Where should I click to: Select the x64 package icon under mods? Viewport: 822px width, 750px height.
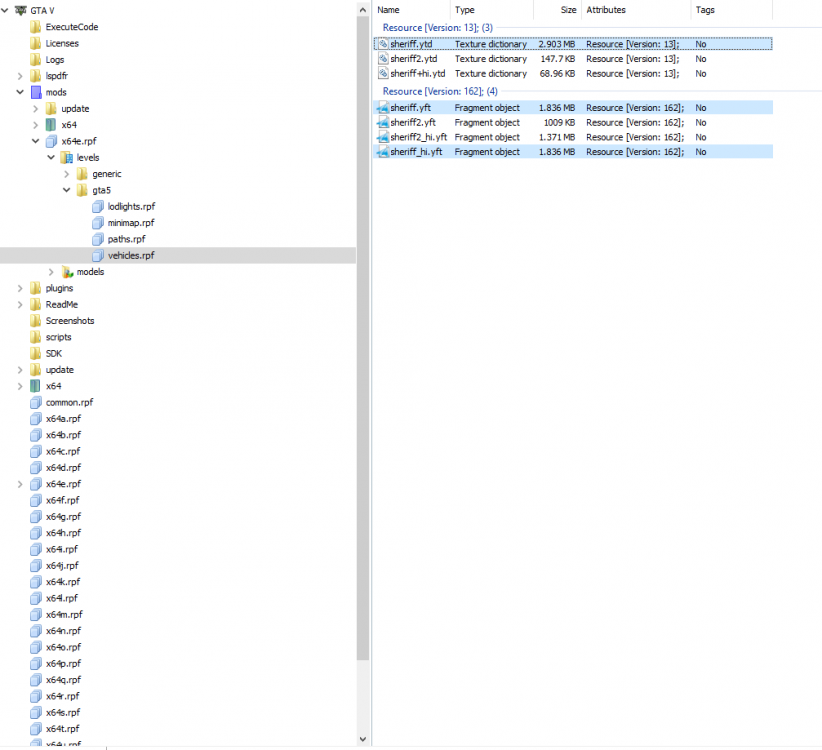pyautogui.click(x=50, y=124)
